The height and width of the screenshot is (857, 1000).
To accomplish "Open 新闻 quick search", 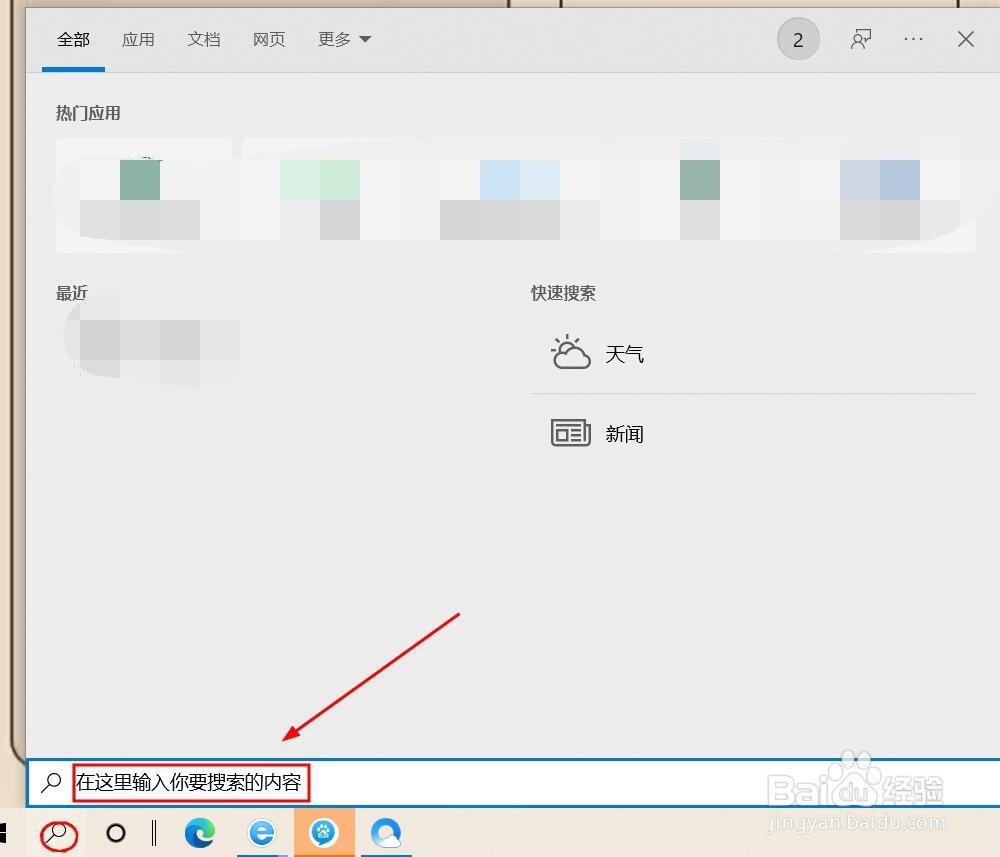I will (x=753, y=434).
